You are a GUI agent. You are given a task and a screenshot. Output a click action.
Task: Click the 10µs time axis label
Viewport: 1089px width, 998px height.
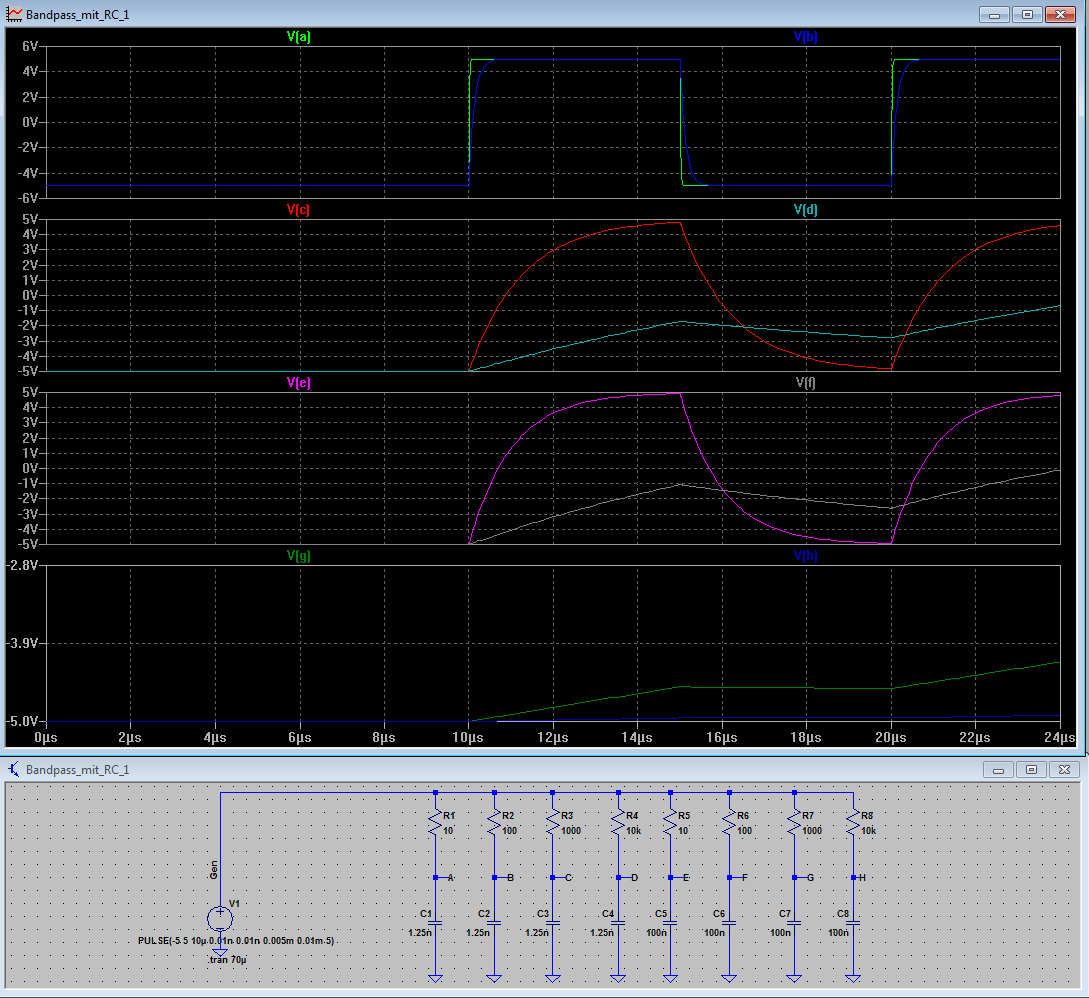(468, 737)
